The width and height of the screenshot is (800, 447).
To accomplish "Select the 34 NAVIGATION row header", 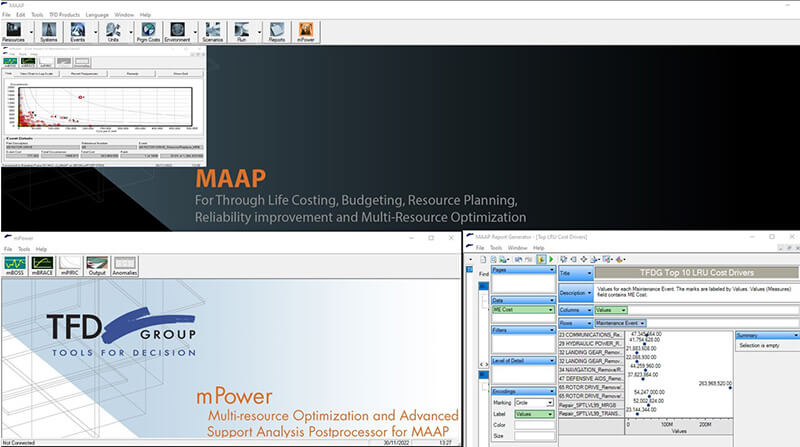I will (x=591, y=369).
